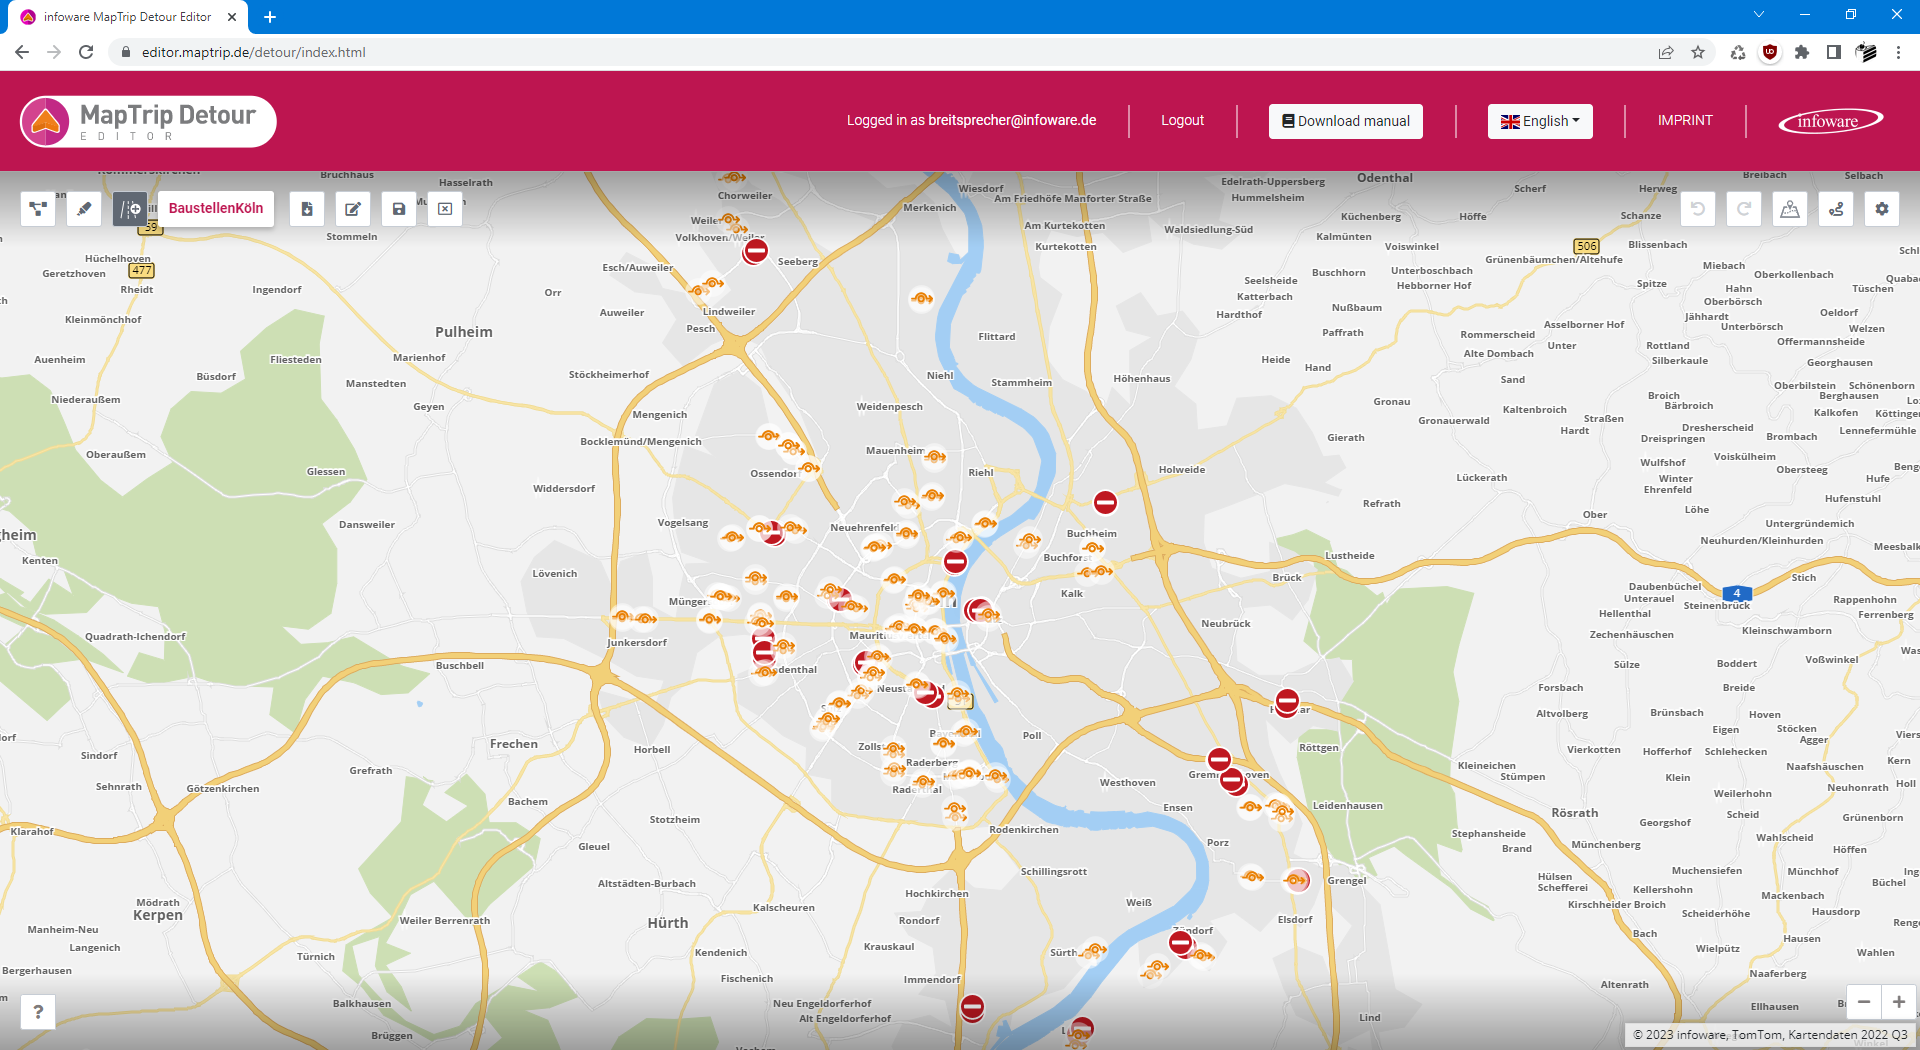
Task: Click the Odenthal town label
Action: coord(1385,178)
